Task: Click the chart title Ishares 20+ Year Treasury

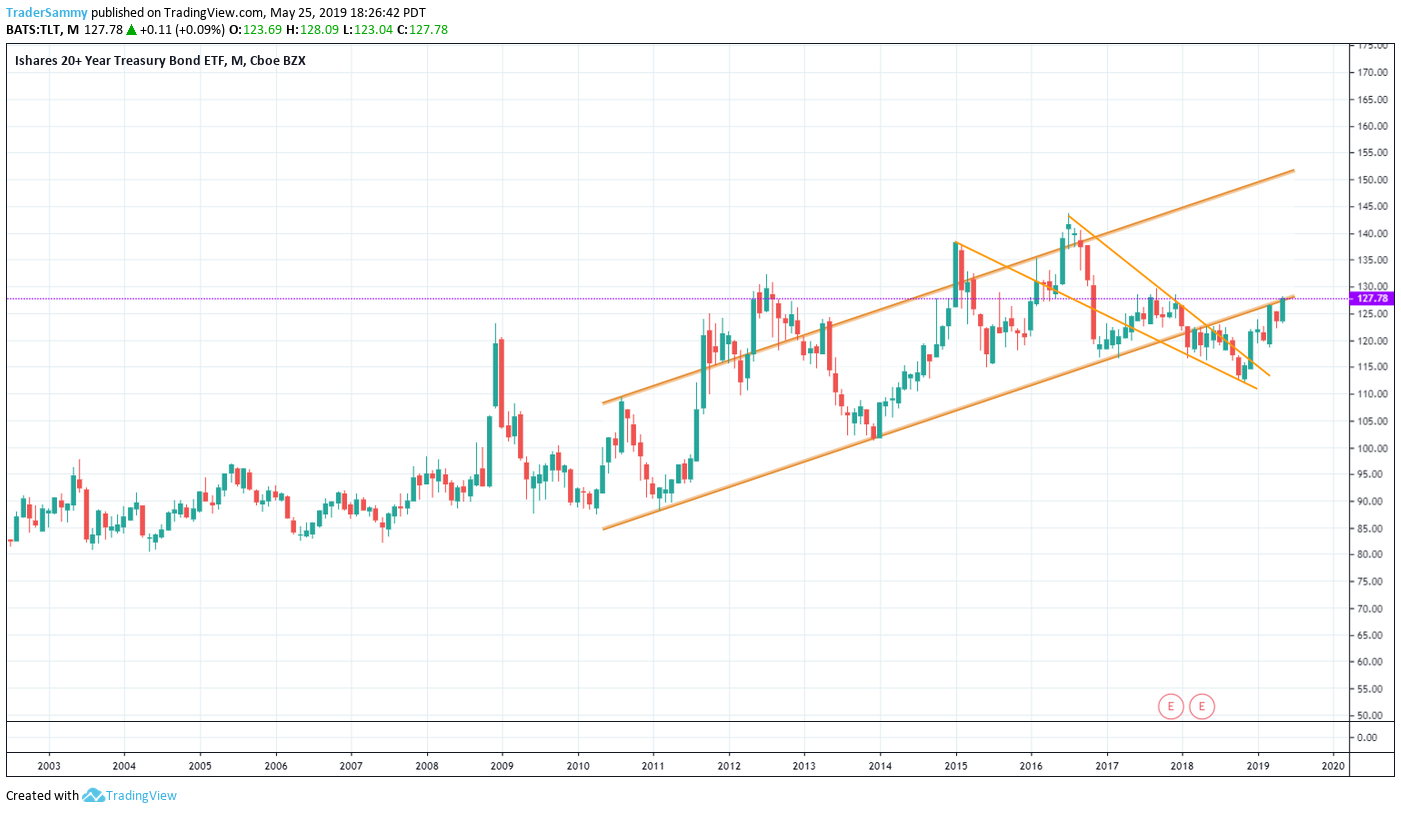Action: [x=160, y=61]
